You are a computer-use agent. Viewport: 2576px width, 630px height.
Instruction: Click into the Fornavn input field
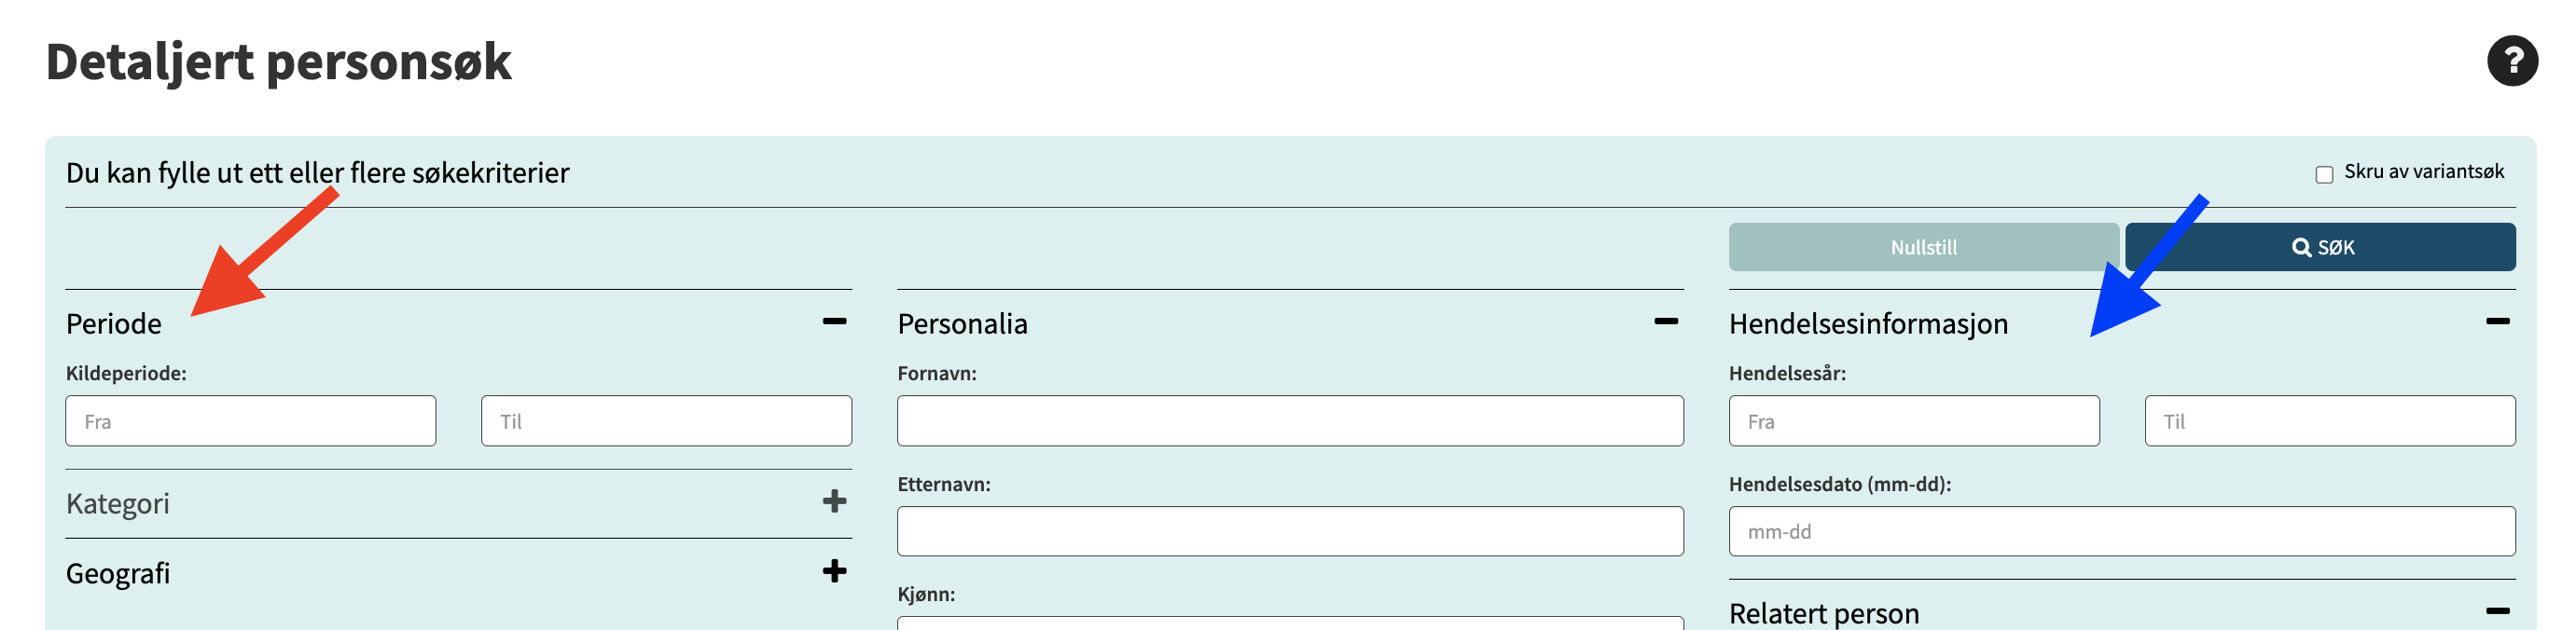point(1290,421)
